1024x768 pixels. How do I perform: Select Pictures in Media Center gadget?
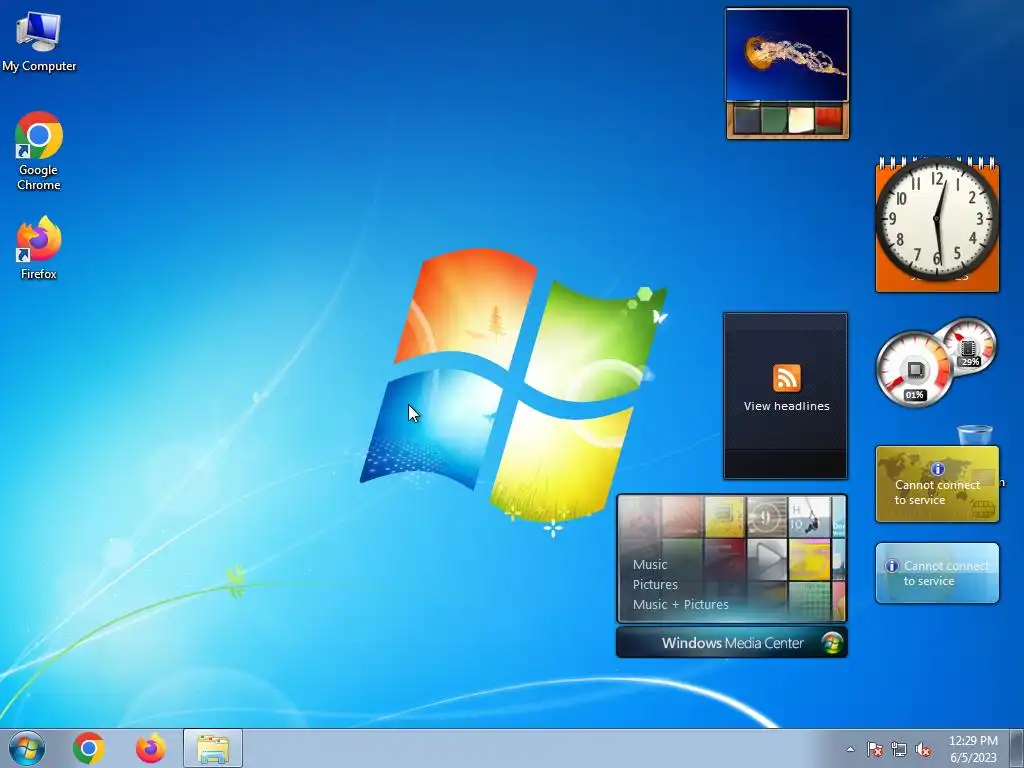(655, 584)
